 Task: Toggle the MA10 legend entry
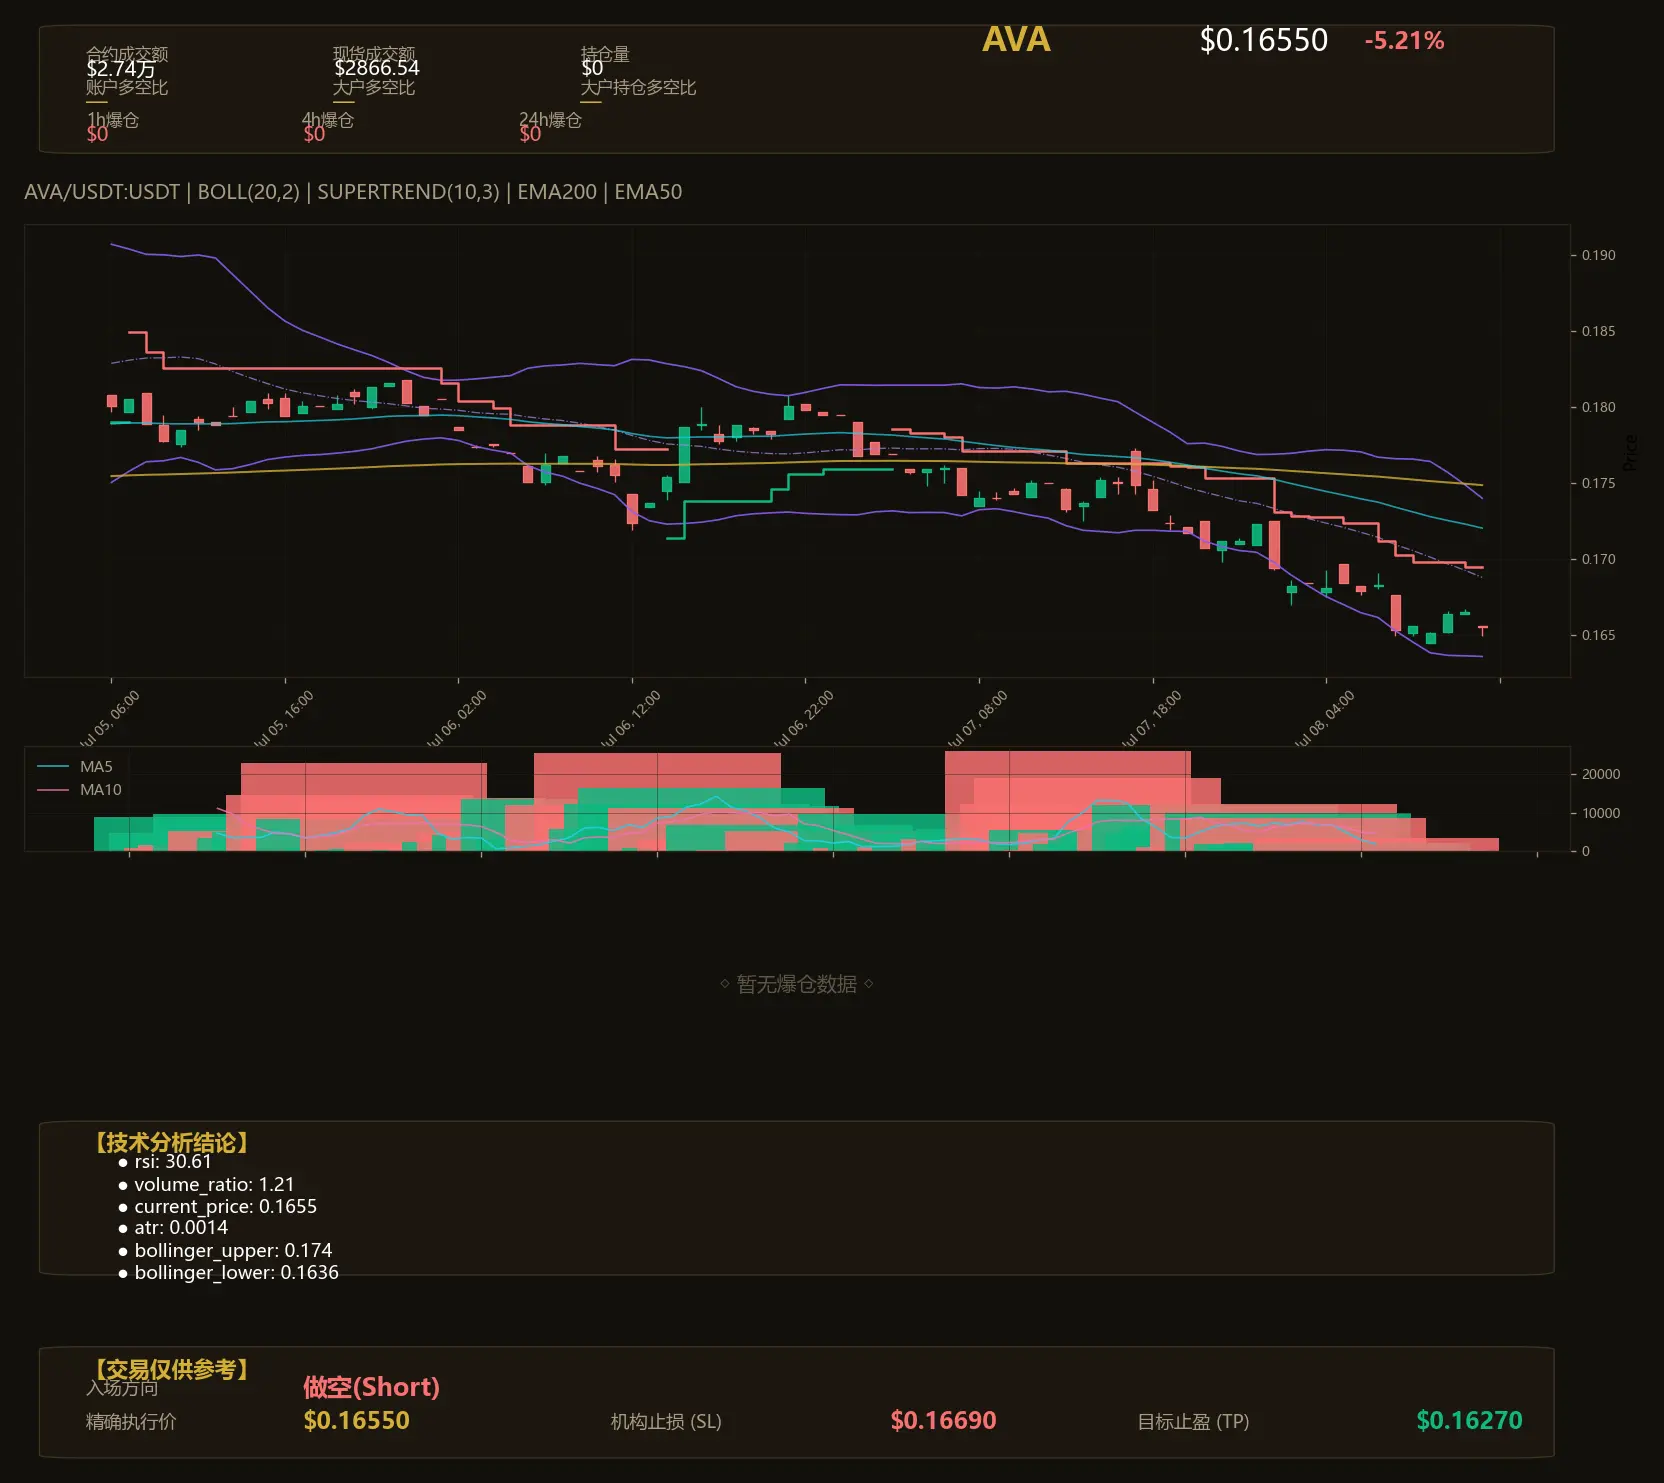click(100, 790)
